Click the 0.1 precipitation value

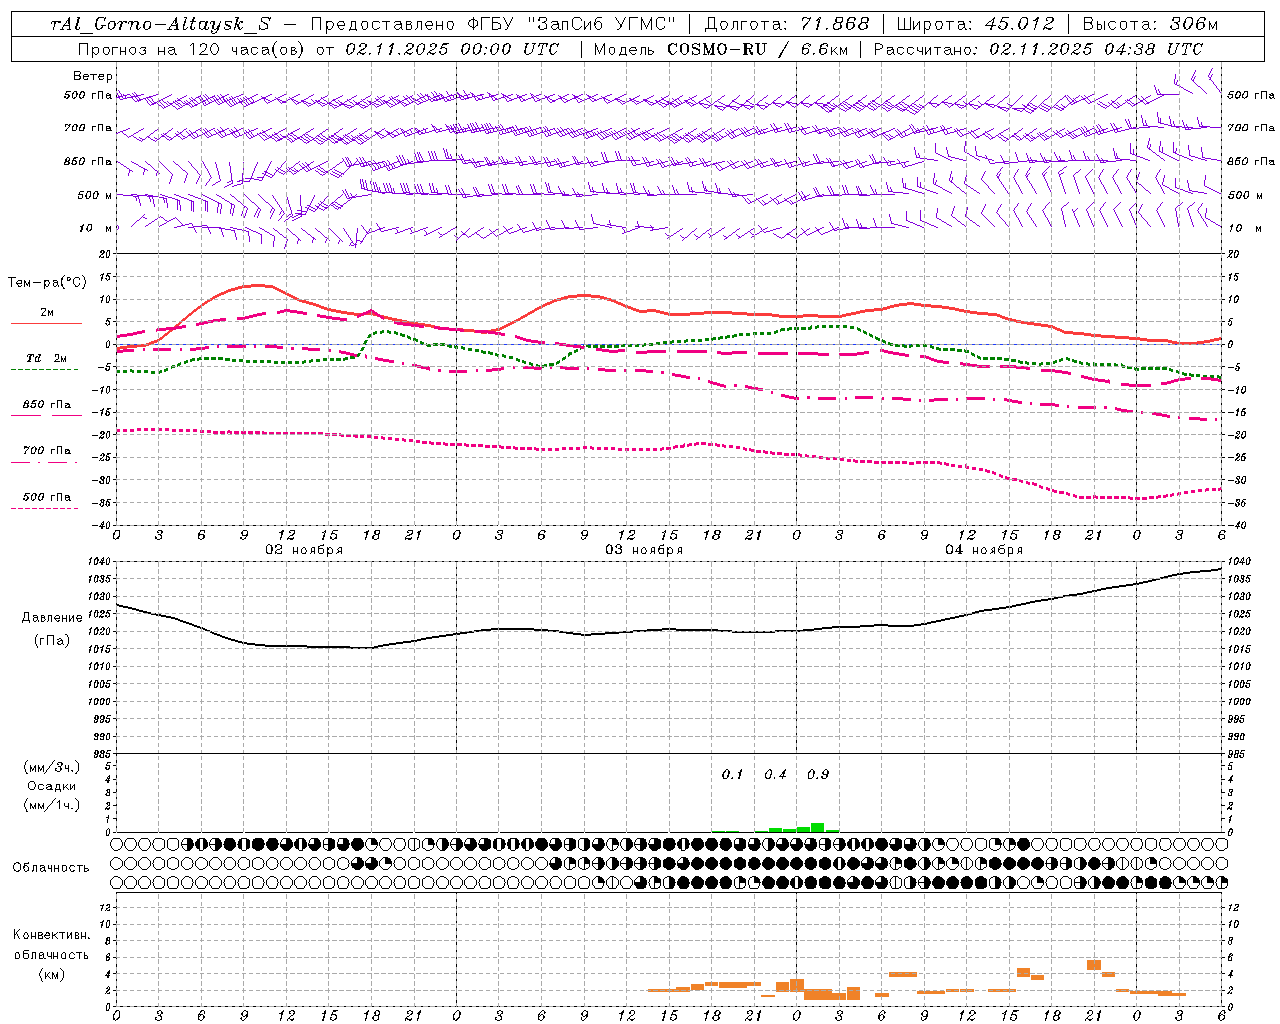coord(733,774)
